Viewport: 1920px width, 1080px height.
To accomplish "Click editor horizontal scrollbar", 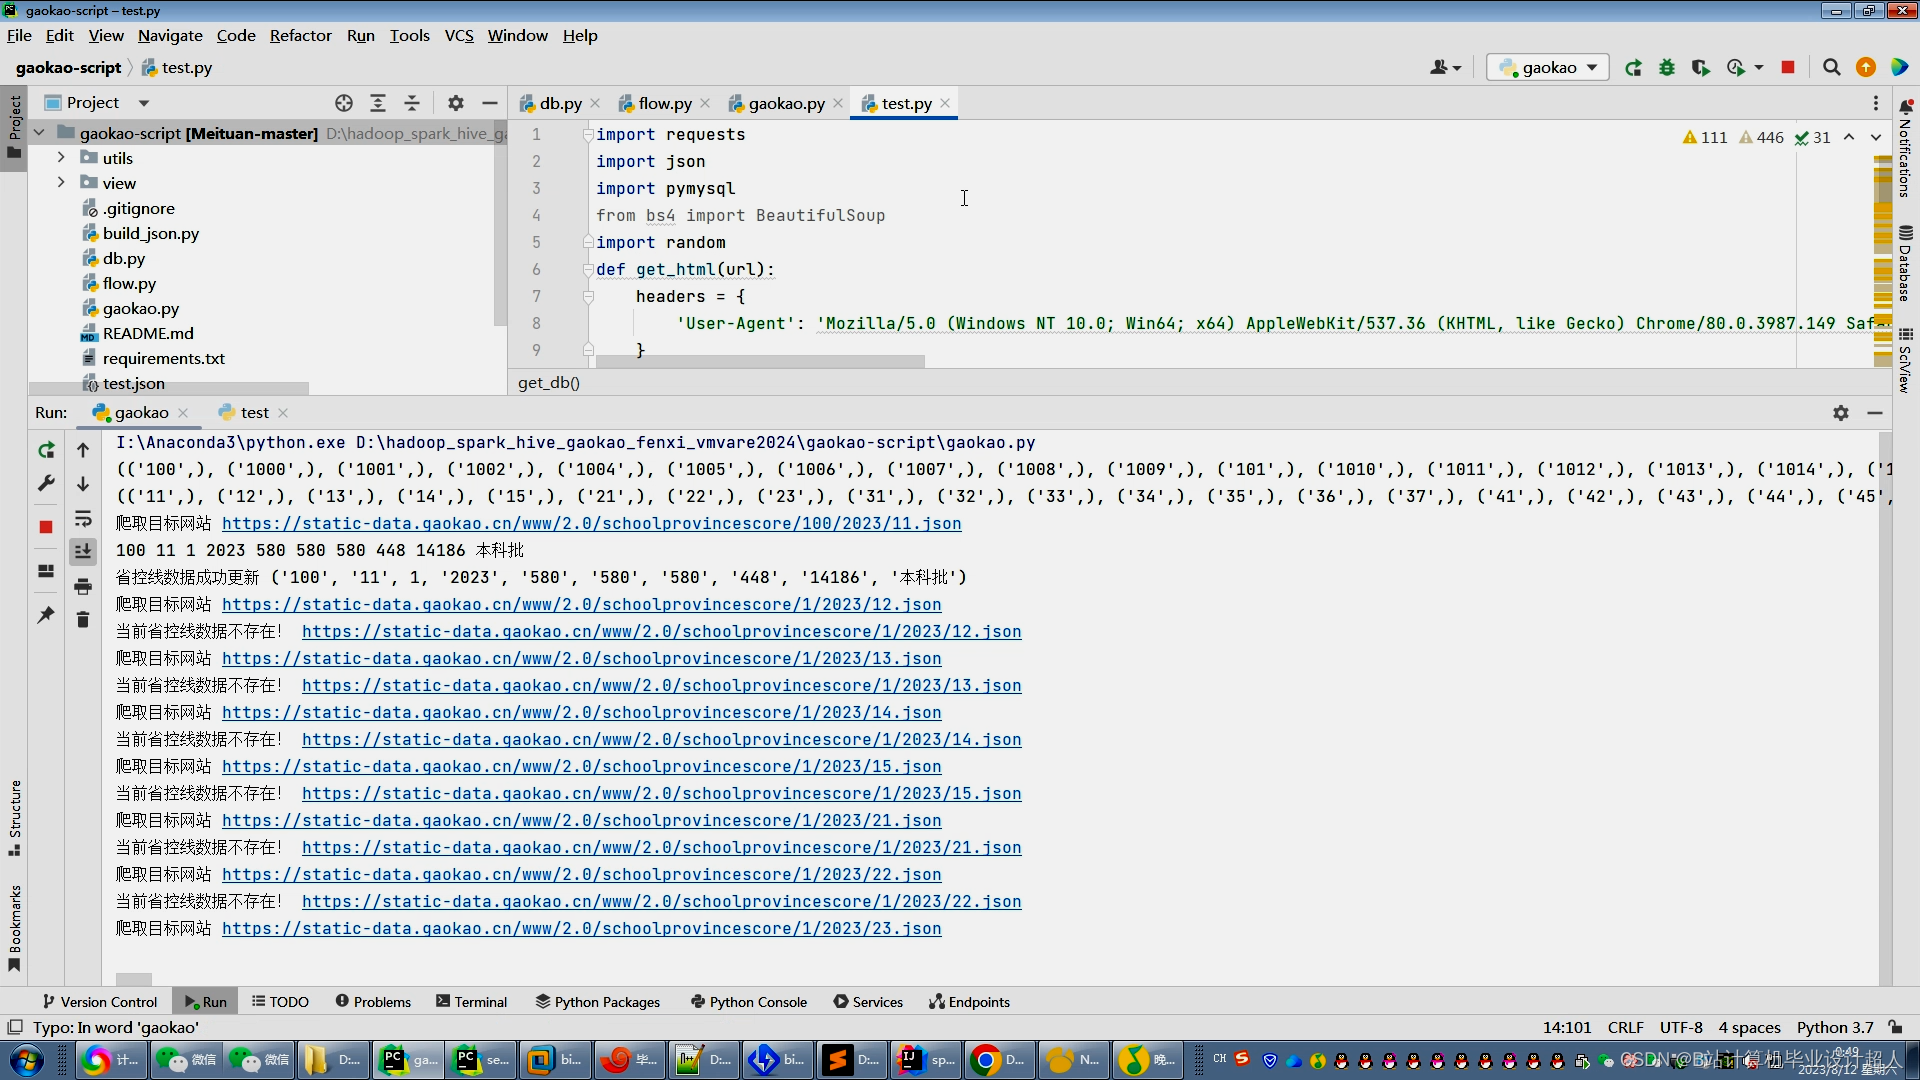I will tap(760, 362).
